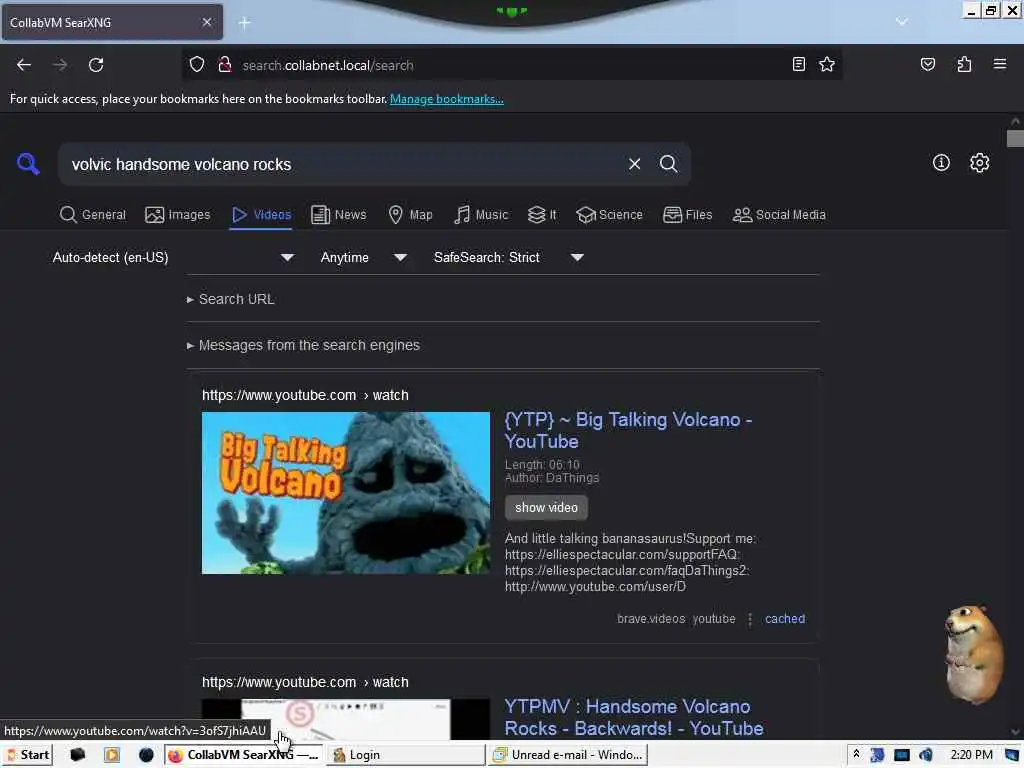Click the CollabVM SearXNG taskbar button

pos(242,755)
